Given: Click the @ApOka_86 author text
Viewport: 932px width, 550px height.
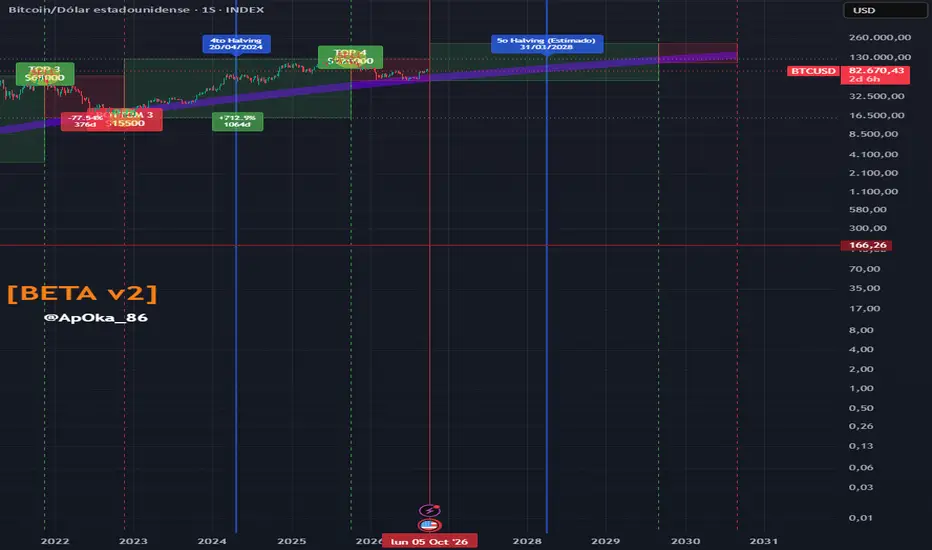Looking at the screenshot, I should (x=95, y=318).
